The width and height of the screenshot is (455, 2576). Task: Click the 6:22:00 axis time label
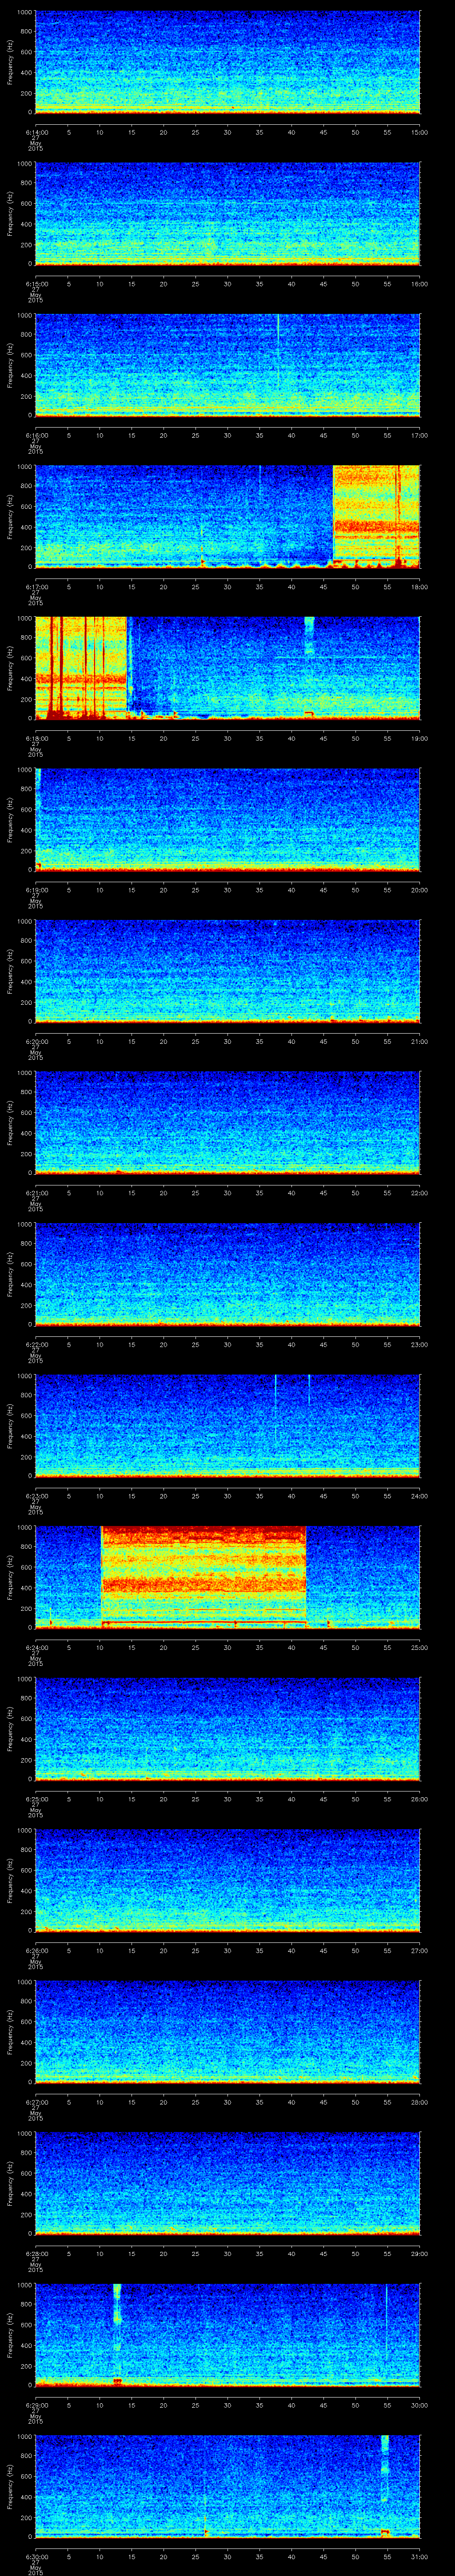coord(36,1344)
